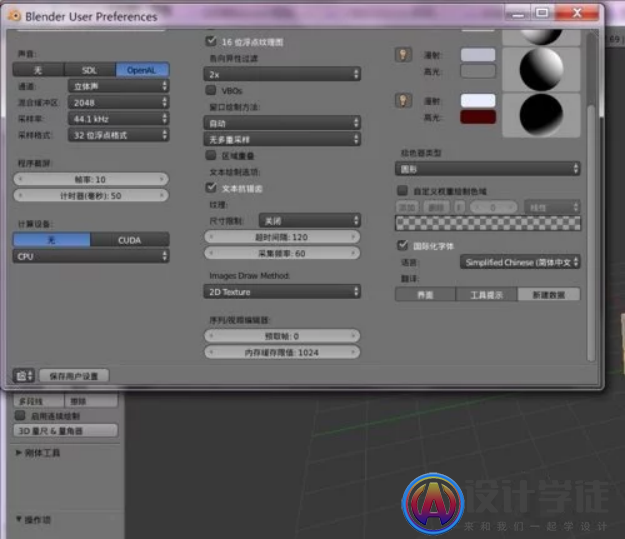Enable the VBOs checkbox
This screenshot has width=625, height=539.
pos(211,90)
